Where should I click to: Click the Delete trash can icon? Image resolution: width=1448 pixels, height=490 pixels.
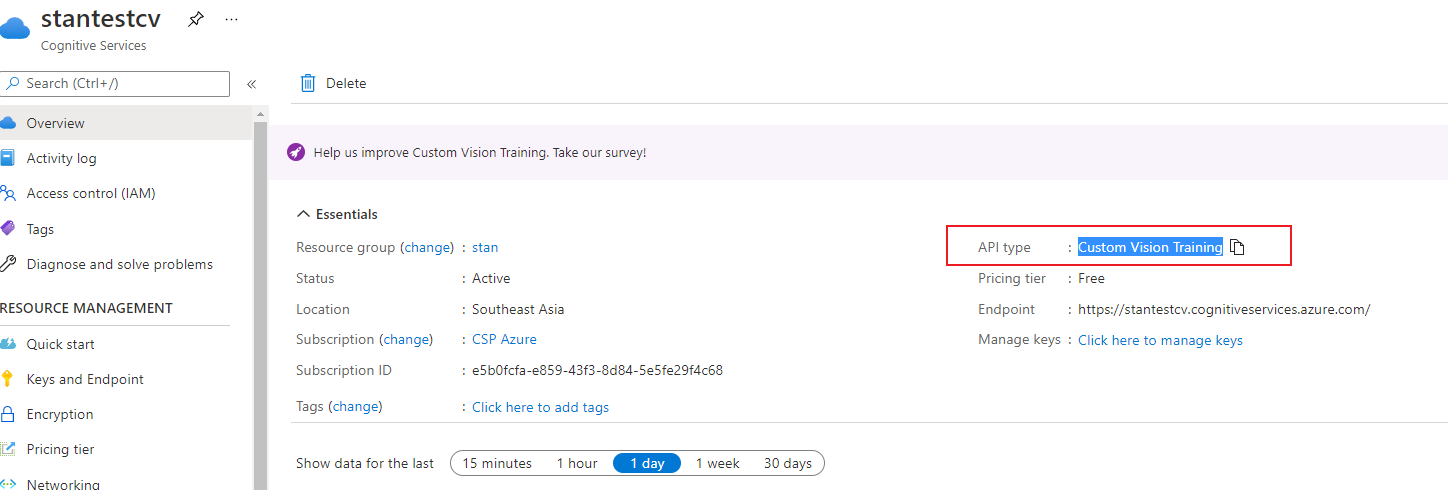308,83
